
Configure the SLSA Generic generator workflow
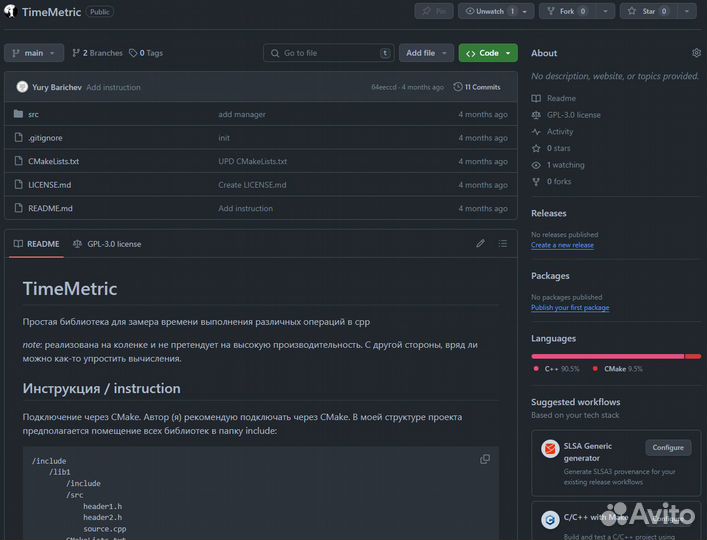tap(668, 447)
